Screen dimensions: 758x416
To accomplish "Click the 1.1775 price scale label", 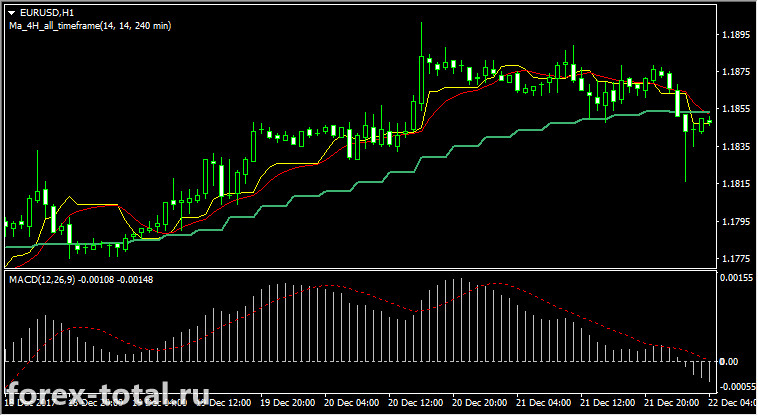I will 735,259.
